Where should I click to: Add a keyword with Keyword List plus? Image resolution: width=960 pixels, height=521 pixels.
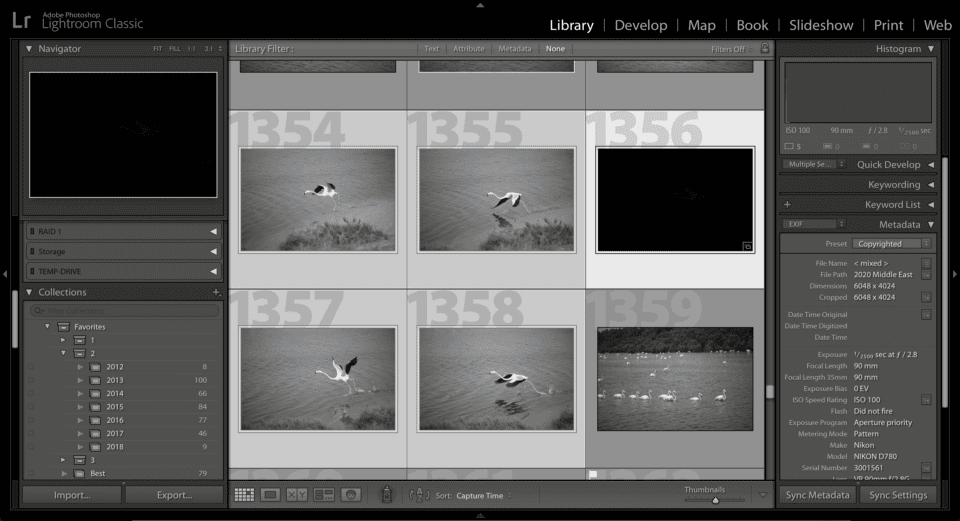point(787,204)
